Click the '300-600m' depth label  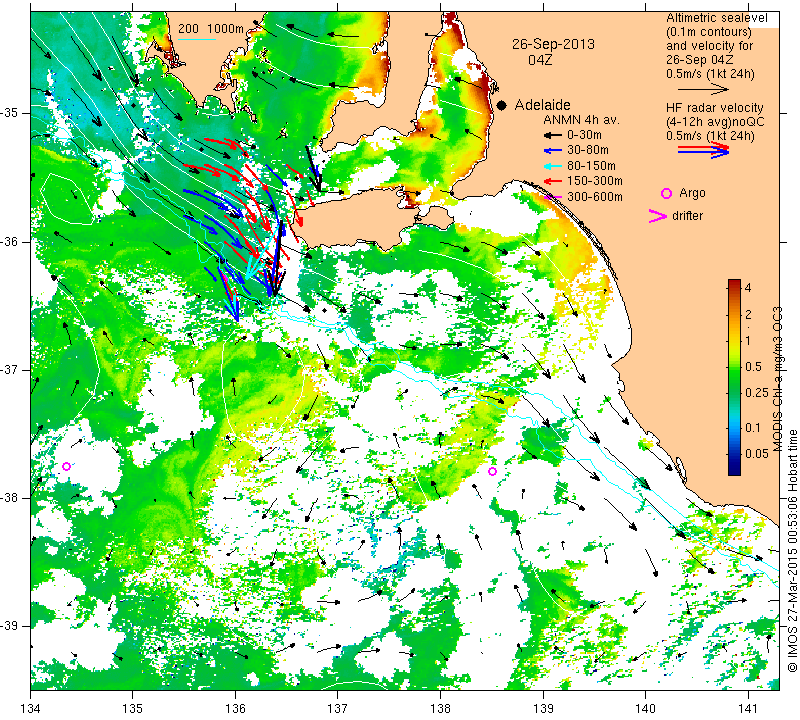point(594,196)
